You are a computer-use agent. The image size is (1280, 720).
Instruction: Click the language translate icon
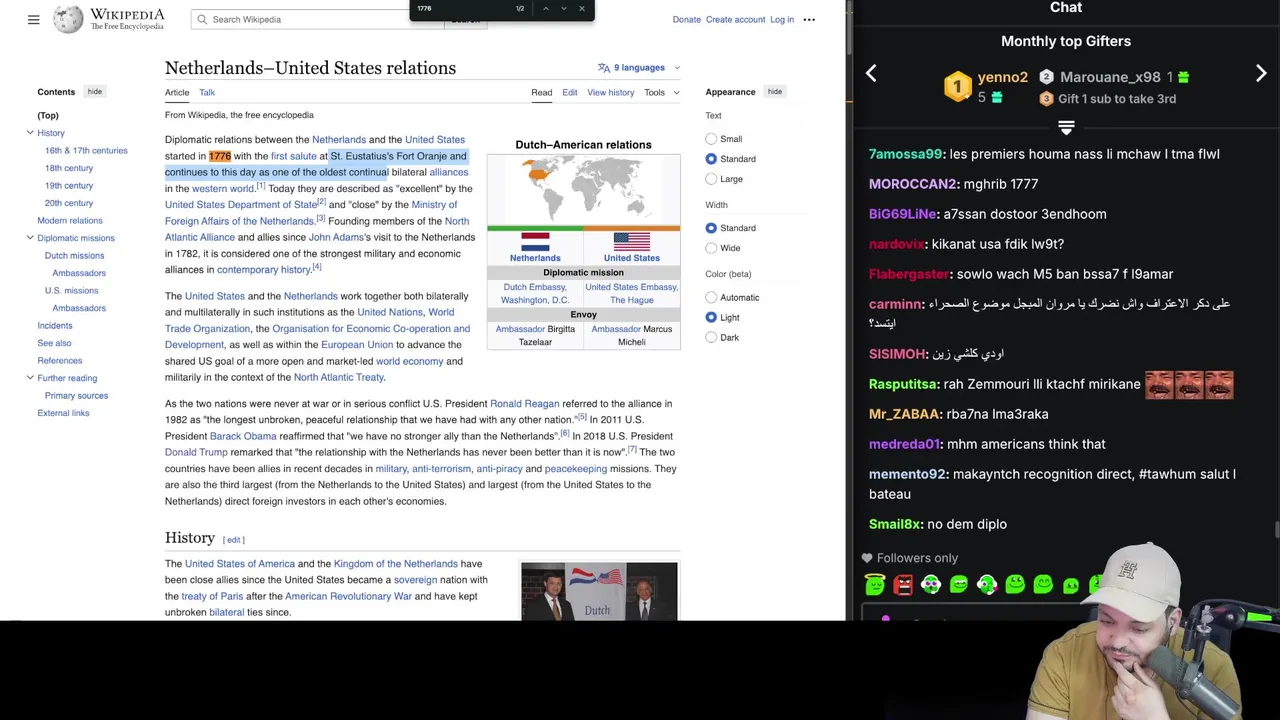pos(603,67)
